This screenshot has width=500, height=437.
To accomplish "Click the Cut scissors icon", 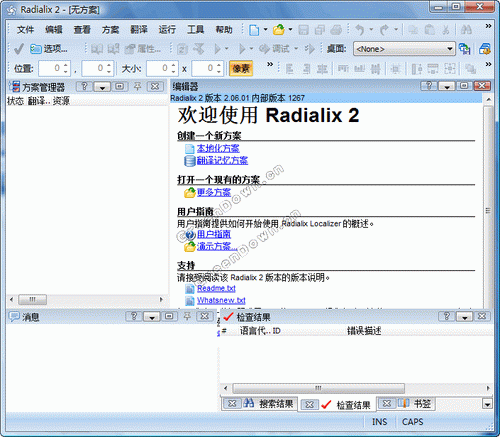I will pyautogui.click(x=446, y=30).
